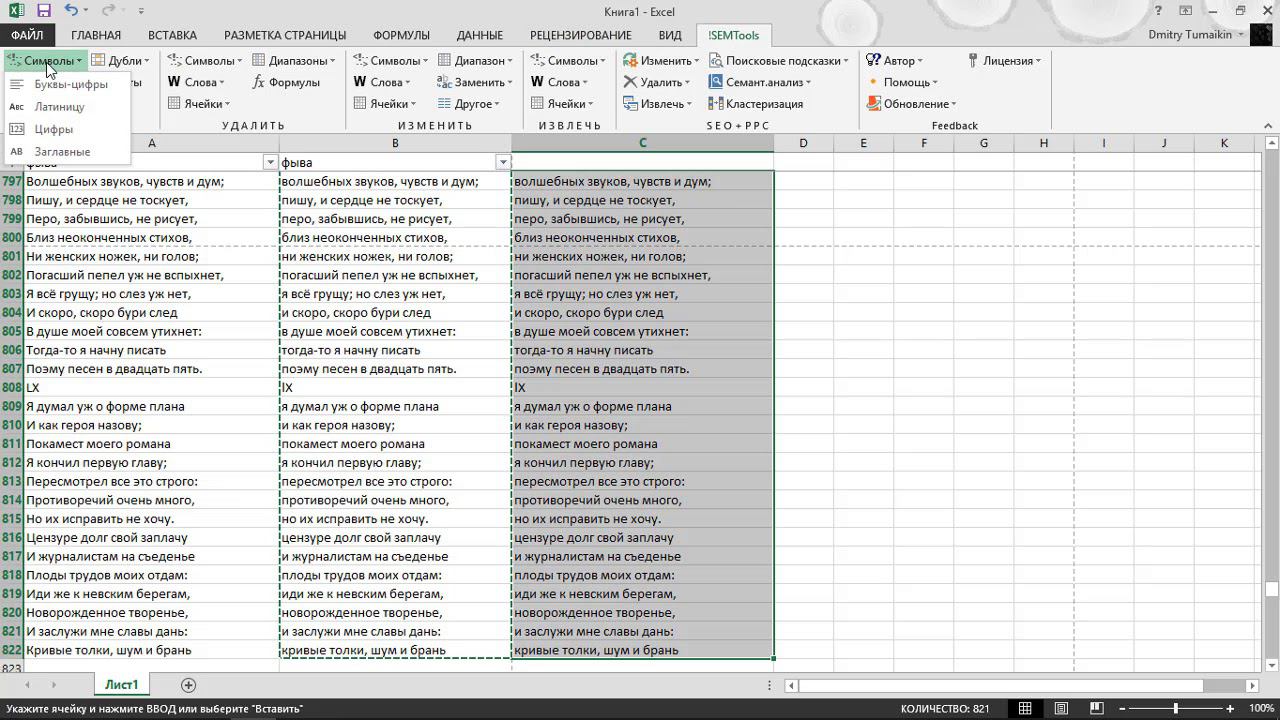
Task: Add a new sheet with the plus button
Action: coord(188,685)
